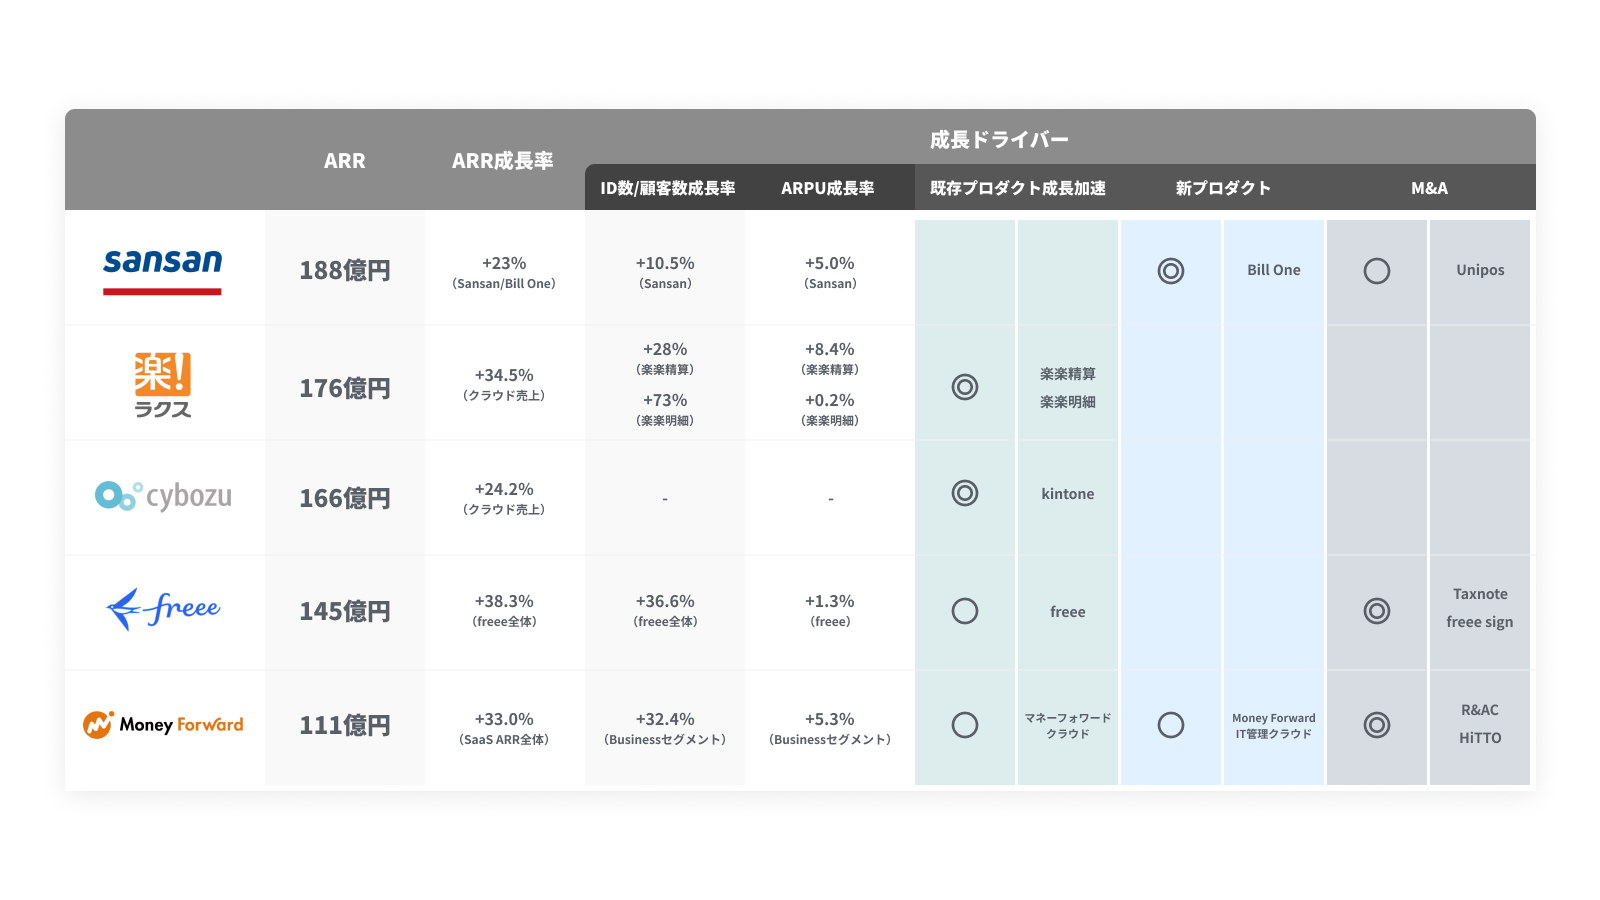Select the double-circle for freee M&A
1600x900 pixels.
(1377, 611)
